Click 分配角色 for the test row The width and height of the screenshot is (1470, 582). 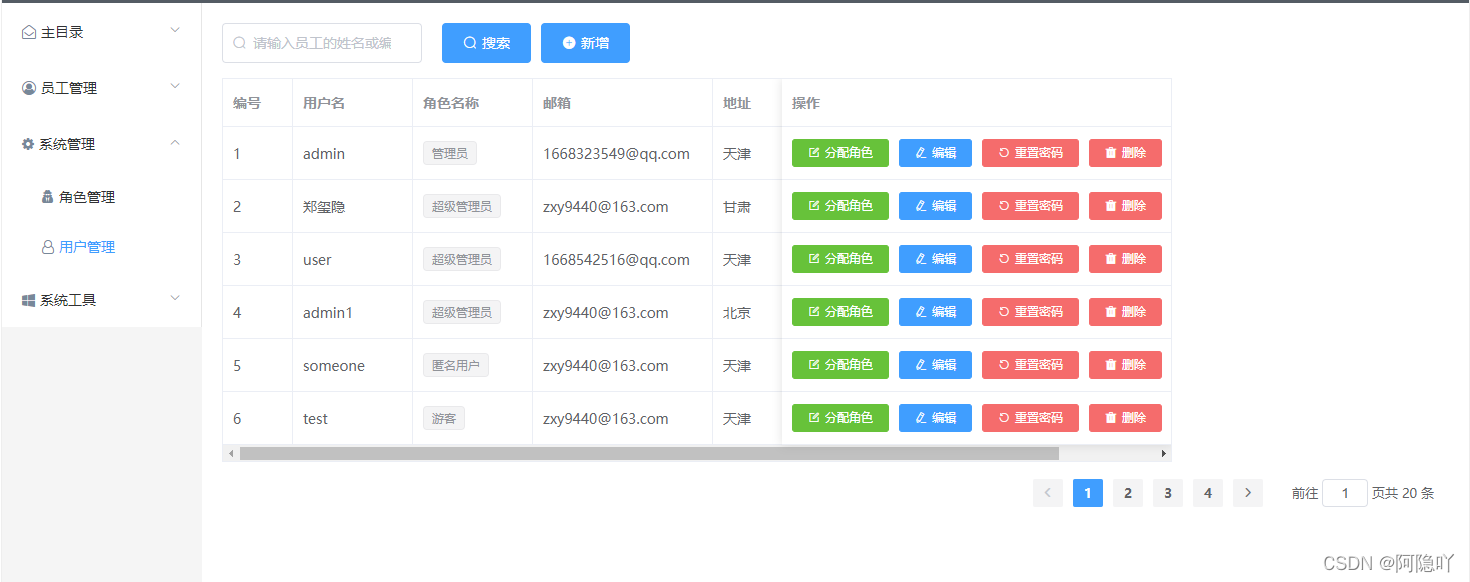(x=840, y=418)
